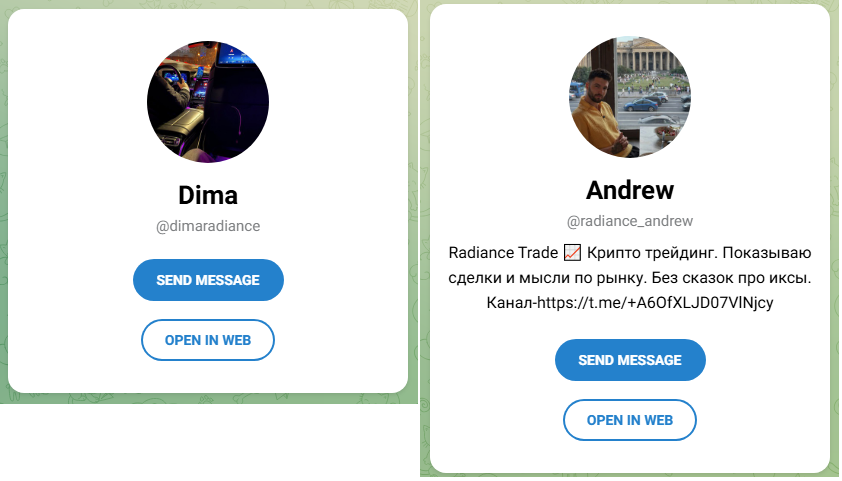Image resolution: width=842 pixels, height=481 pixels.
Task: Send a message to Andrew
Action: point(630,360)
